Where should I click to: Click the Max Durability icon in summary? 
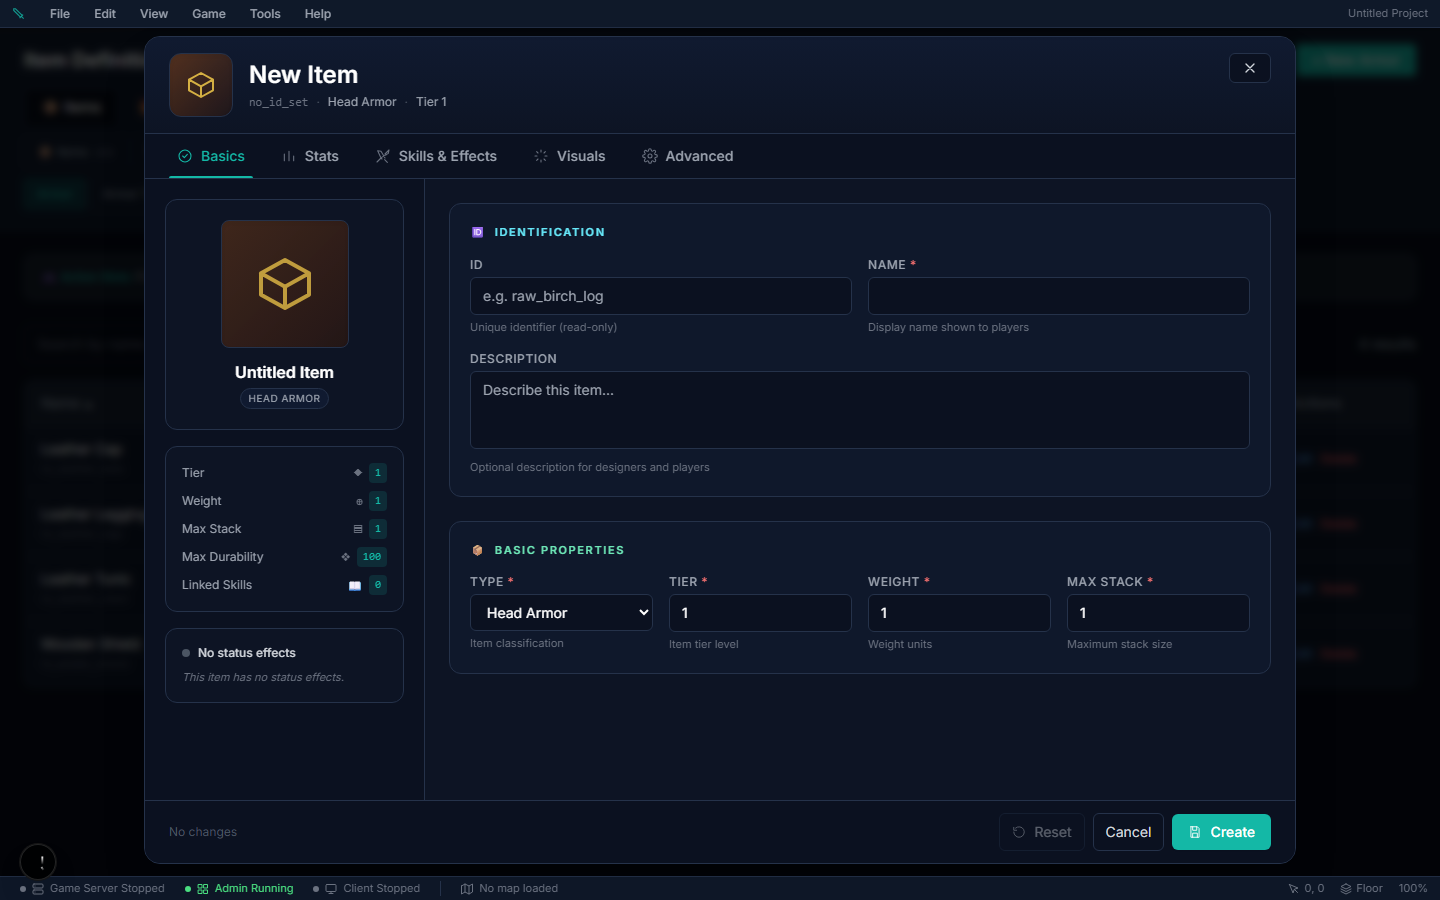click(345, 557)
